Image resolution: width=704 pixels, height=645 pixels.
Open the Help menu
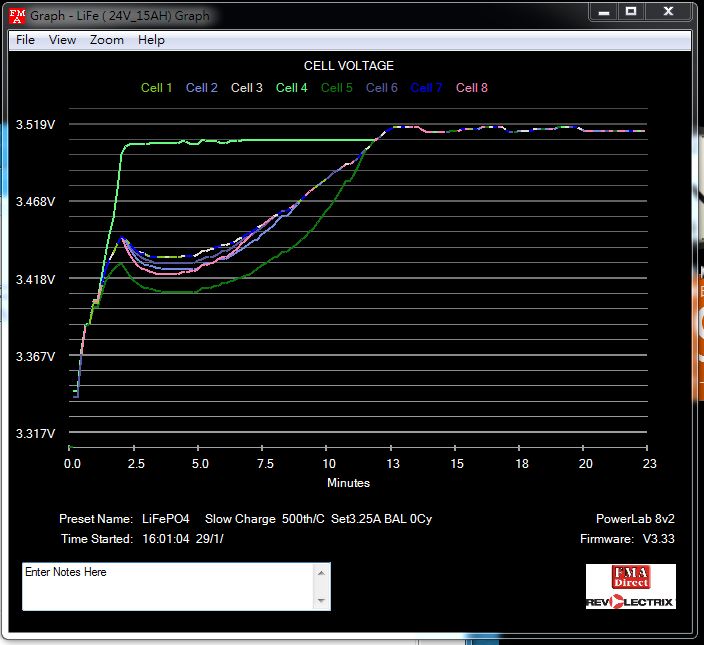click(151, 40)
